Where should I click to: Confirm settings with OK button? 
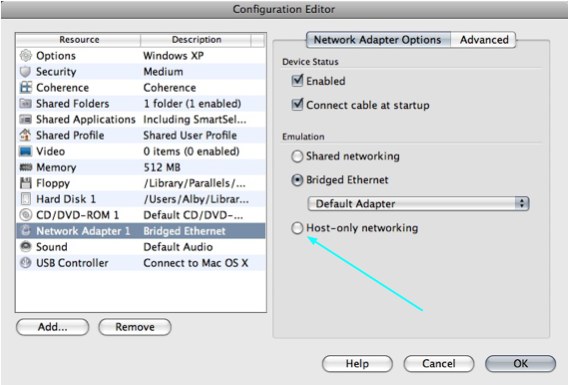click(520, 364)
